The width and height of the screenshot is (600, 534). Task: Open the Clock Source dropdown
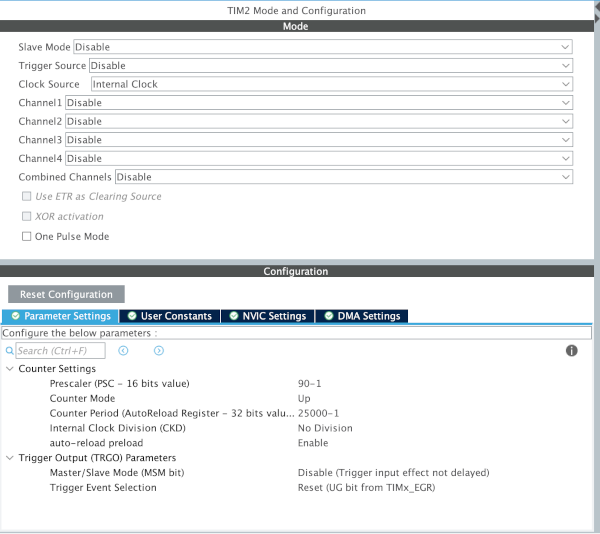[x=331, y=85]
